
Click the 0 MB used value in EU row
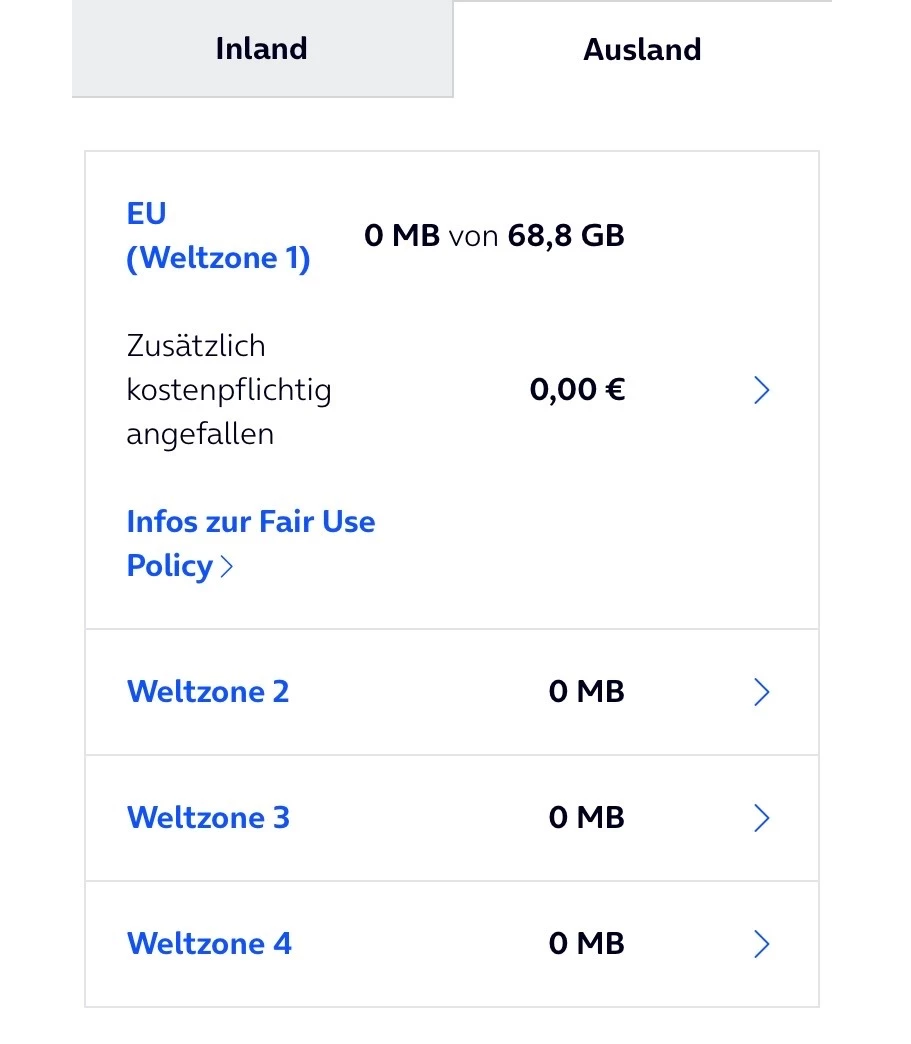coord(402,236)
